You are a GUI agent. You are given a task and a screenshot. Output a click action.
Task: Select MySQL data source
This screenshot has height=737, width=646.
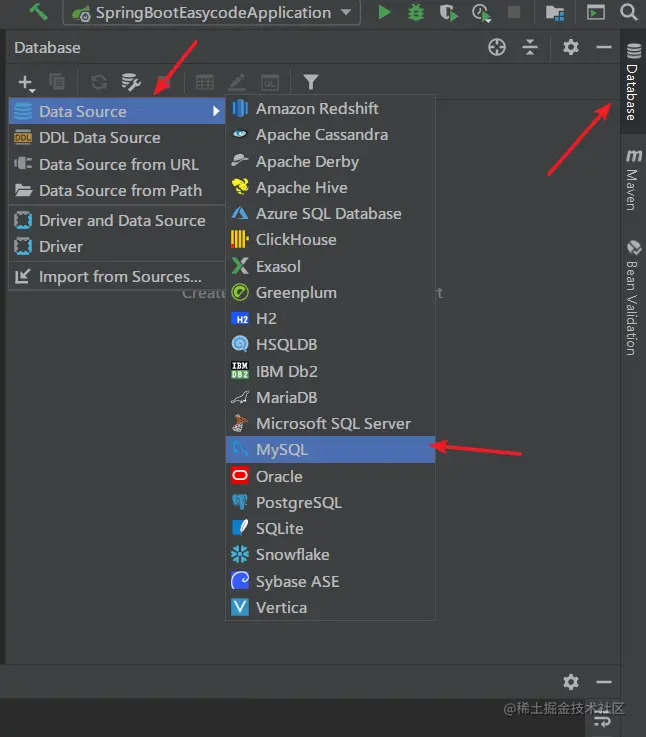point(331,450)
